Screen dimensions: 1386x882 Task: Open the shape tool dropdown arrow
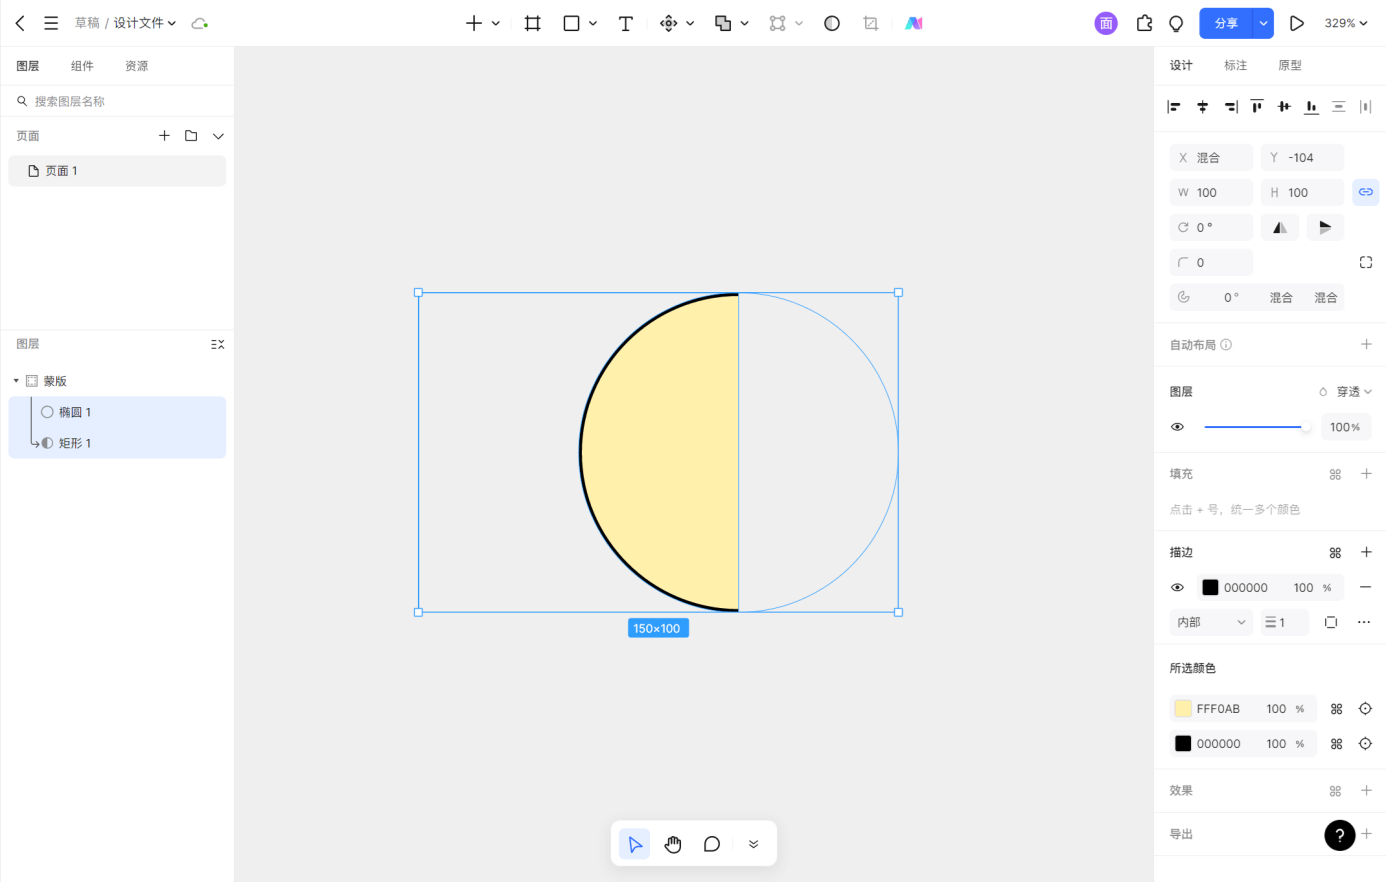click(593, 23)
